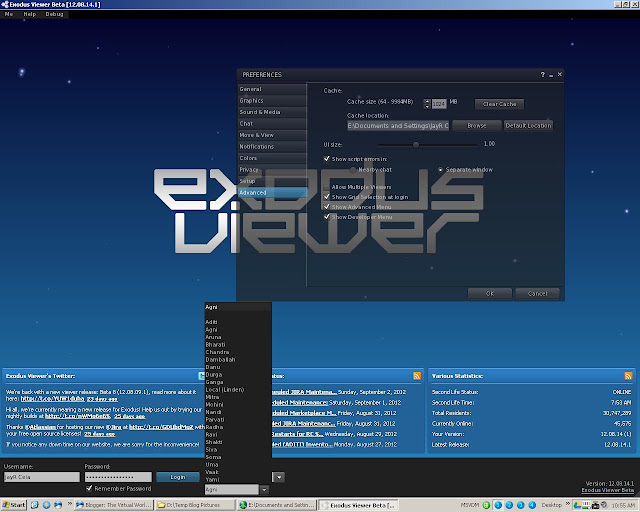Adjust the UI size slider handle
This screenshot has width=640, height=512.
coord(416,145)
